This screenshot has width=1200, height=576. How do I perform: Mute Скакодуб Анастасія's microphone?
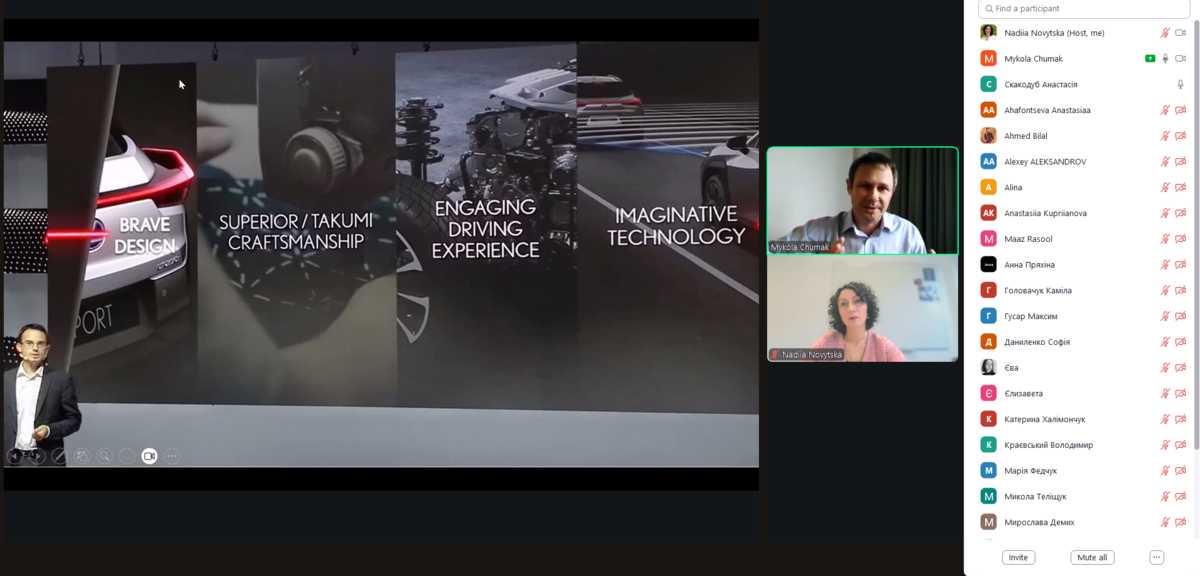coord(1181,85)
